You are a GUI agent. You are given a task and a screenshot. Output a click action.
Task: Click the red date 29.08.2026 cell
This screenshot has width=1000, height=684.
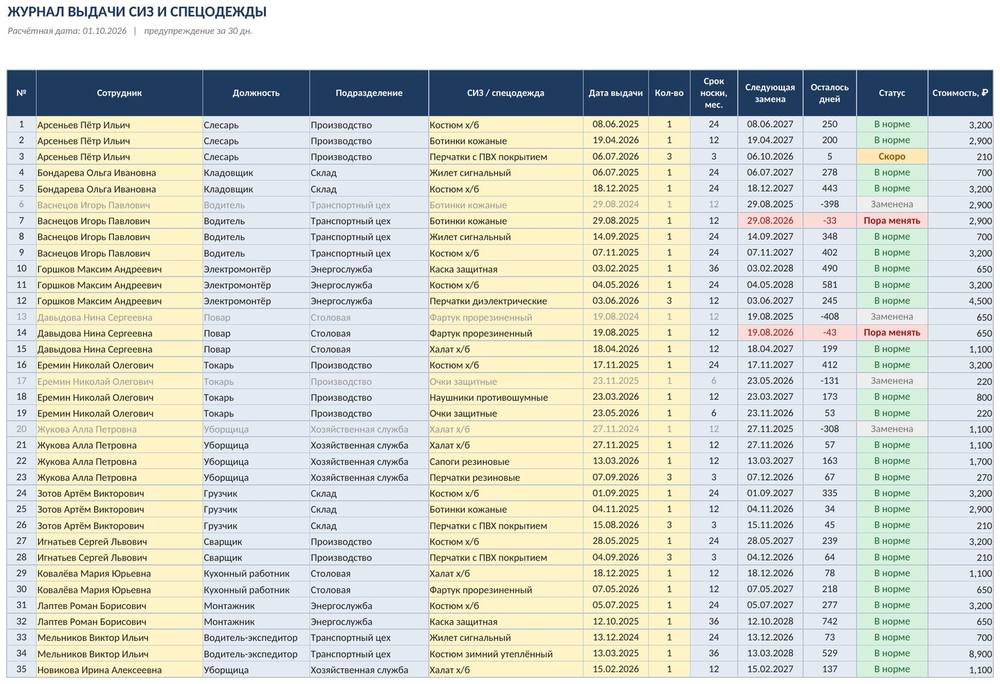click(770, 221)
